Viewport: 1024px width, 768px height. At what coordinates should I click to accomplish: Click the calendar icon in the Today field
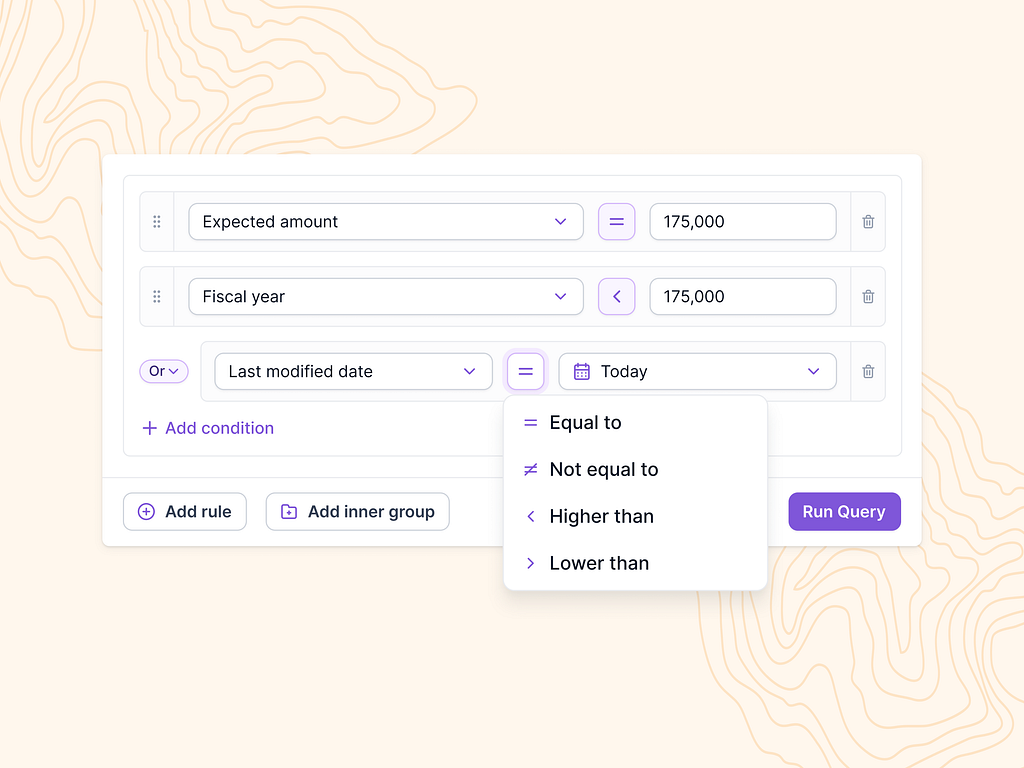pos(580,371)
